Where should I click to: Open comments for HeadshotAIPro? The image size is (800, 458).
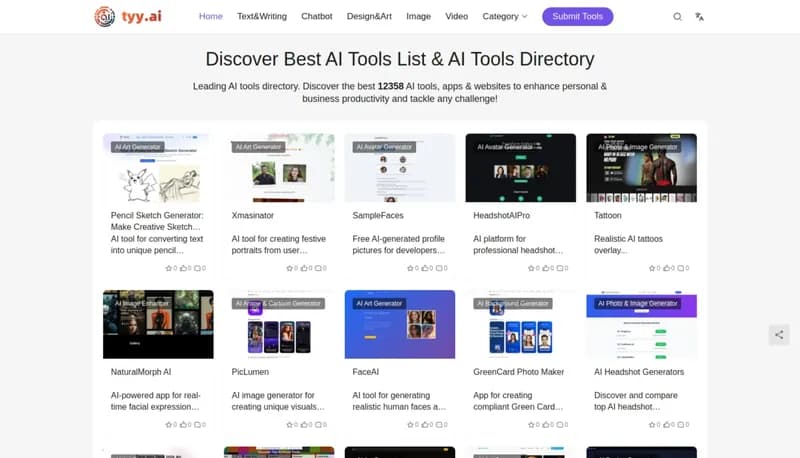point(560,268)
